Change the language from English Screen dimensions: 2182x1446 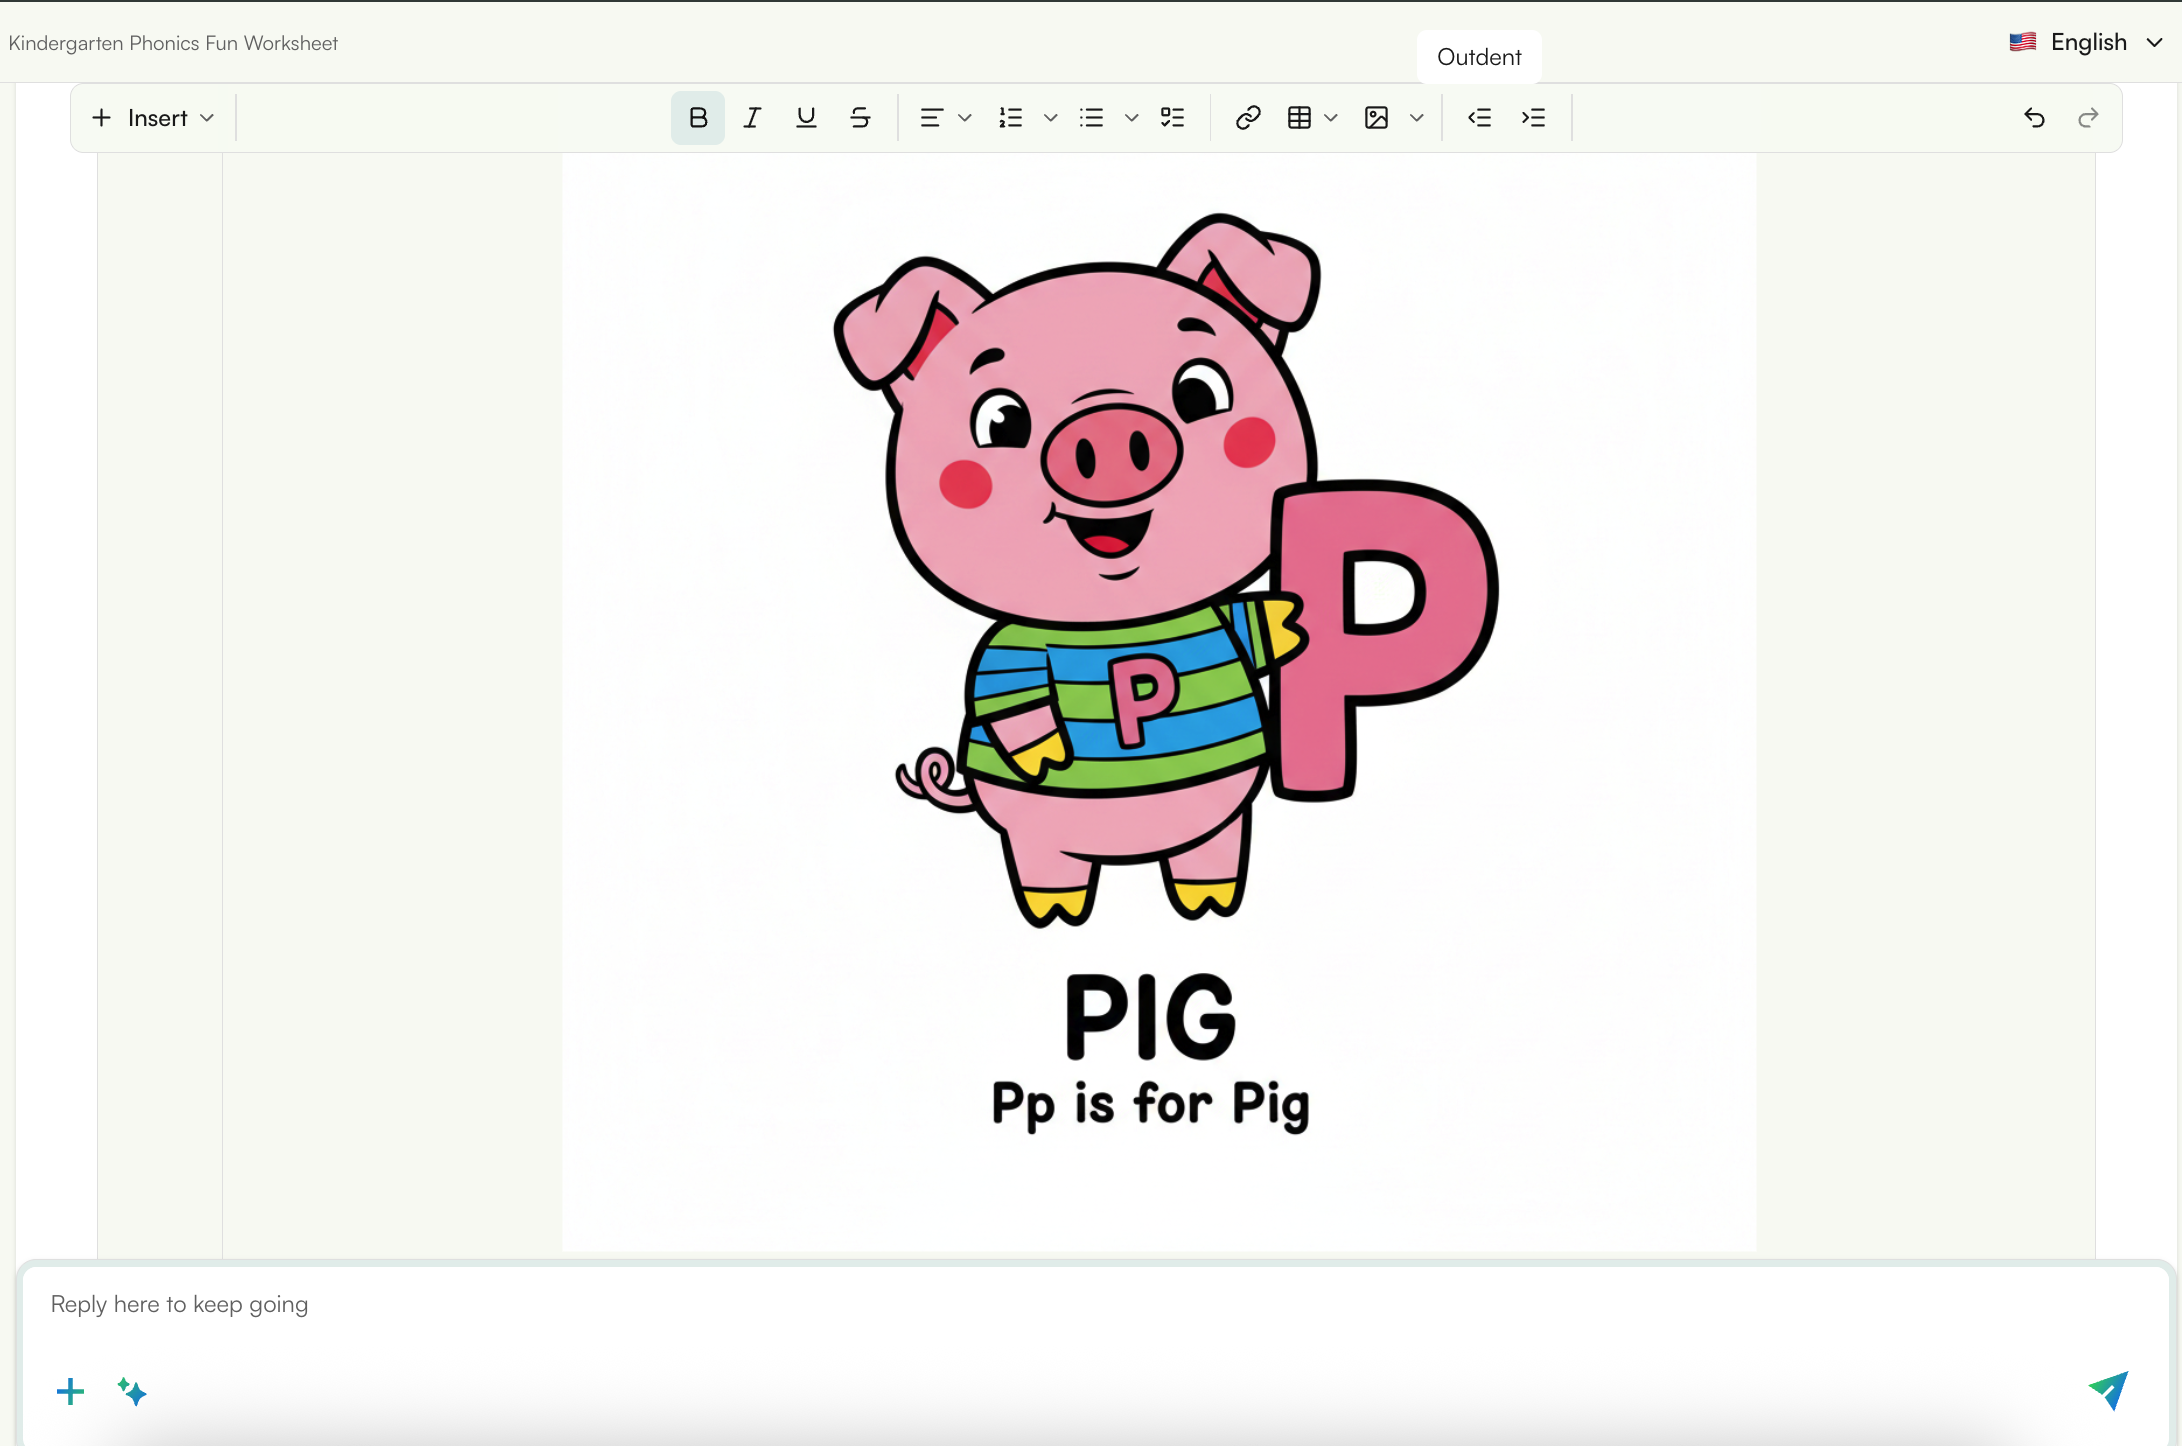[2087, 41]
